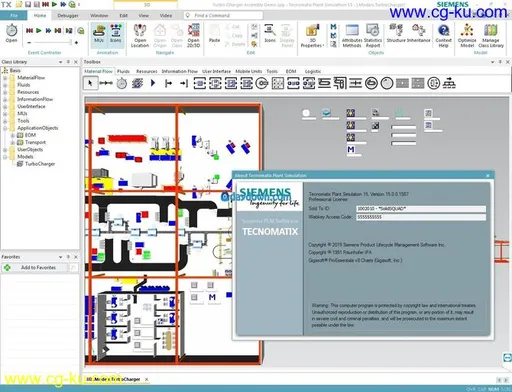Open the Information Flow toolbox tab
This screenshot has width=512, height=392.
180,71
